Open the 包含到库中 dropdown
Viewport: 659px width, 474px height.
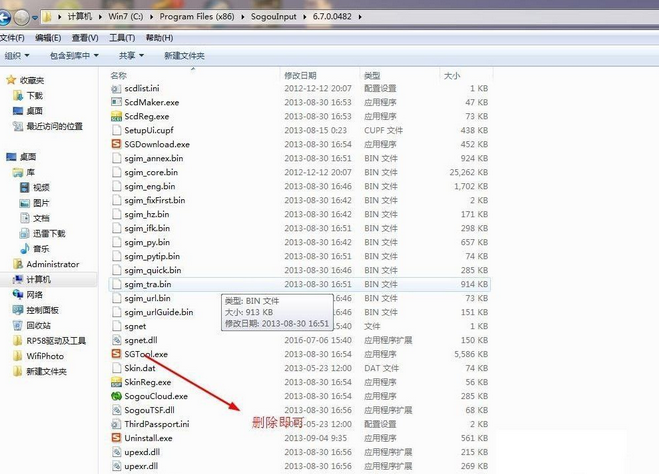(x=74, y=55)
